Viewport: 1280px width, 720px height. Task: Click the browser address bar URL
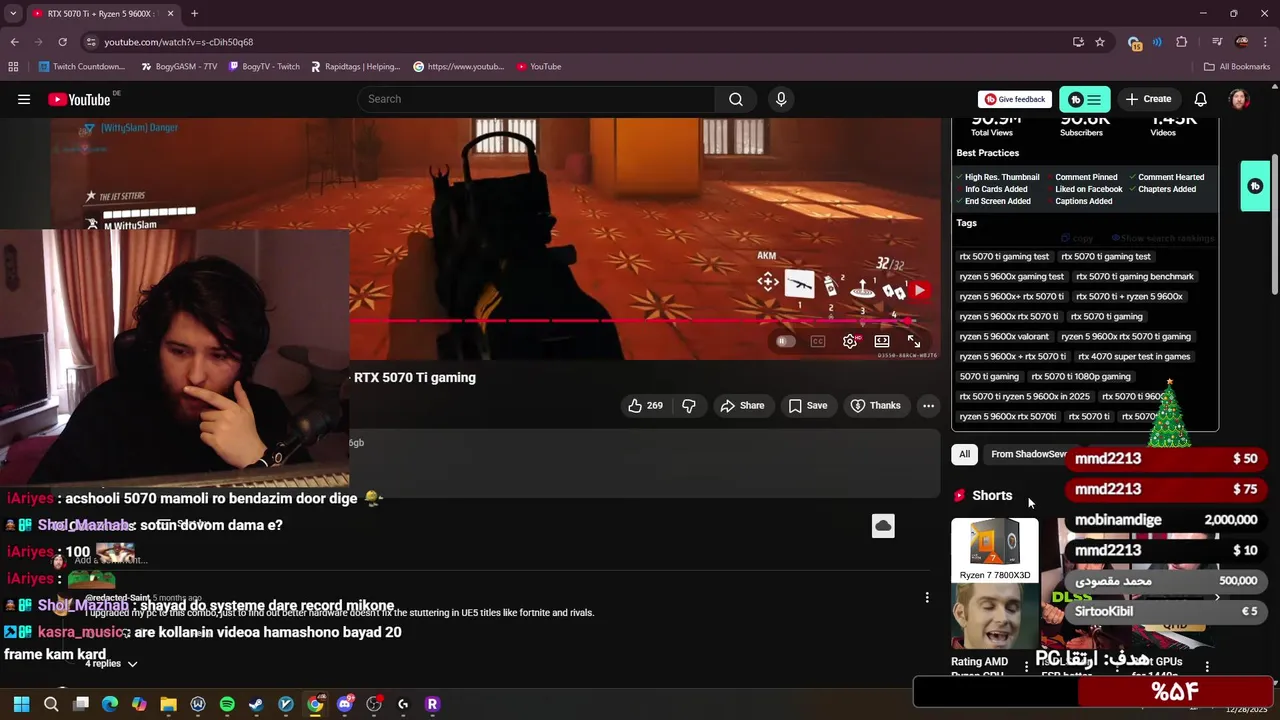pyautogui.click(x=178, y=42)
